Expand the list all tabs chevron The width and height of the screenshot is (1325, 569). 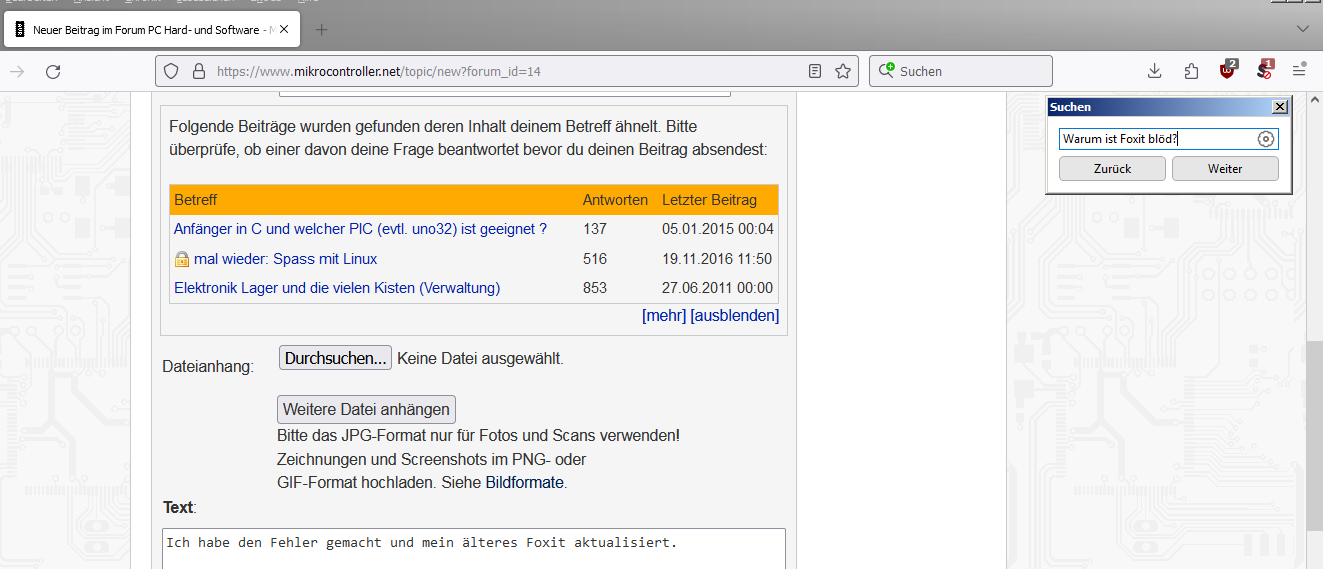tap(1302, 28)
